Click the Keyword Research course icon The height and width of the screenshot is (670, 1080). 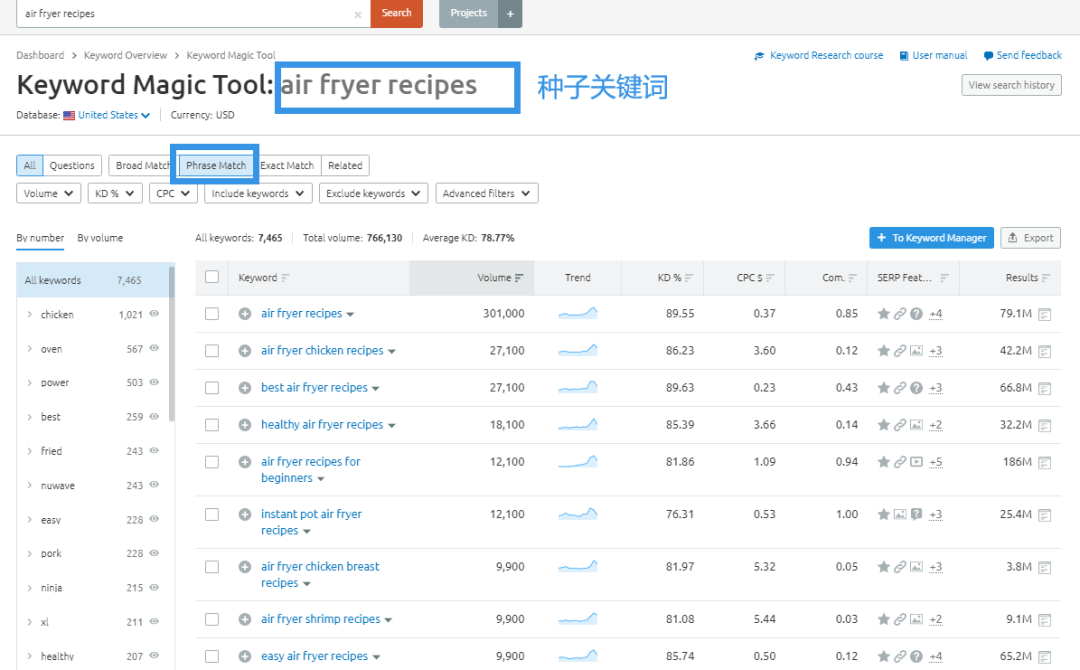point(759,55)
